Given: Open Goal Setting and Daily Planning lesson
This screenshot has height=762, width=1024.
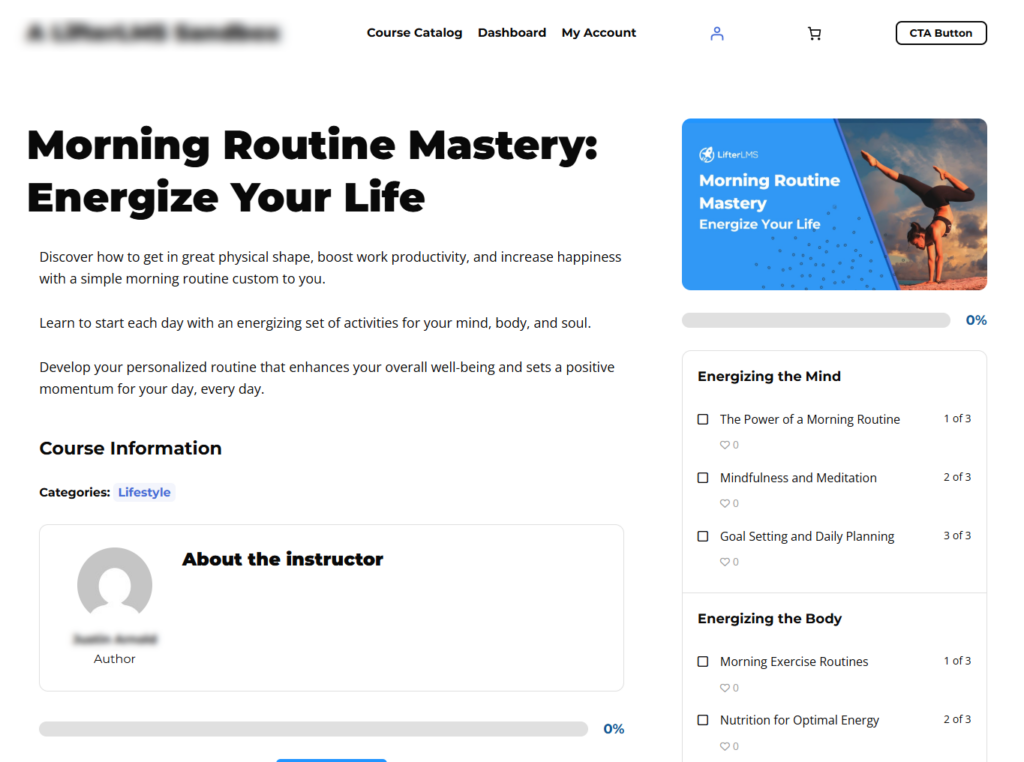Looking at the screenshot, I should (x=807, y=536).
